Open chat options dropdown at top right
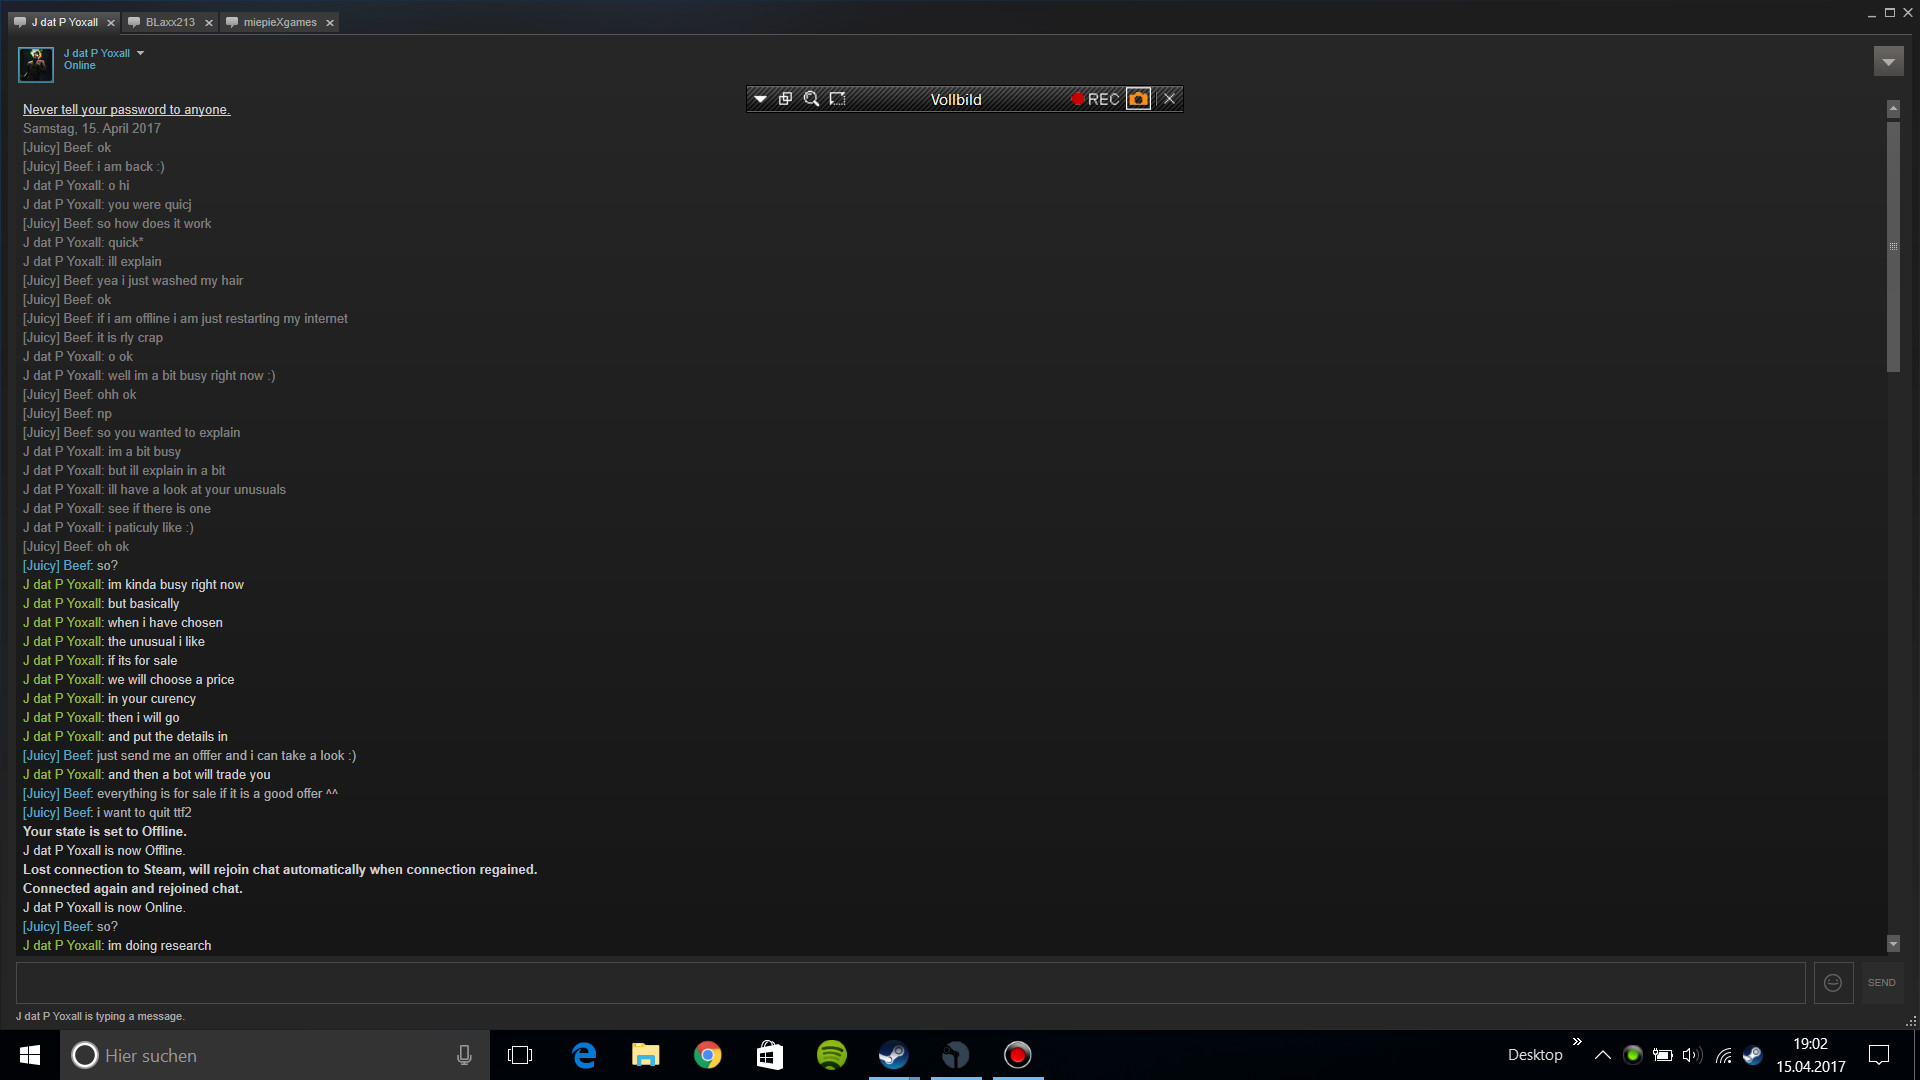This screenshot has height=1080, width=1920. pyautogui.click(x=1888, y=62)
